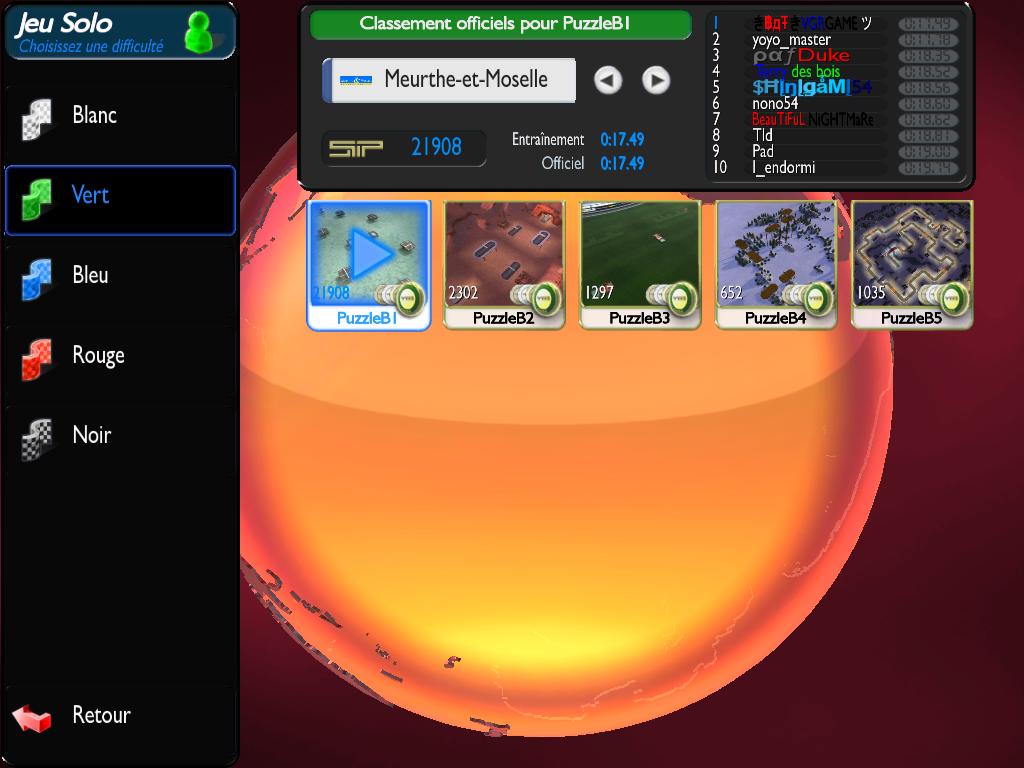This screenshot has width=1024, height=768.
Task: Select yoyo_master in the rankings list
Action: click(x=791, y=40)
